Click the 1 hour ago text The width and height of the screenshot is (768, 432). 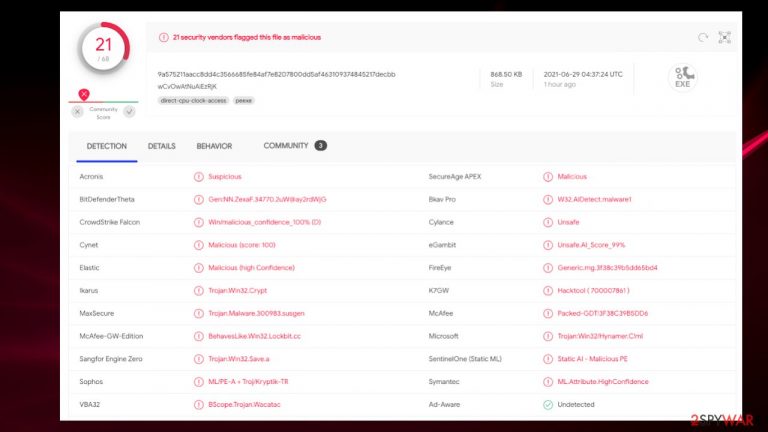[x=559, y=85]
